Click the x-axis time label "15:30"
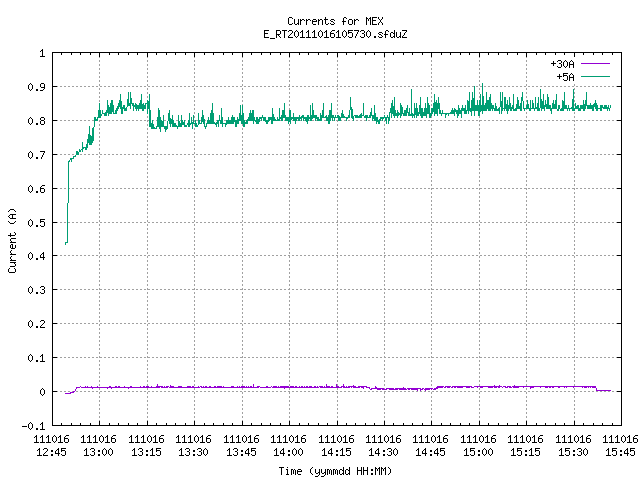The image size is (640, 480). pos(573,452)
